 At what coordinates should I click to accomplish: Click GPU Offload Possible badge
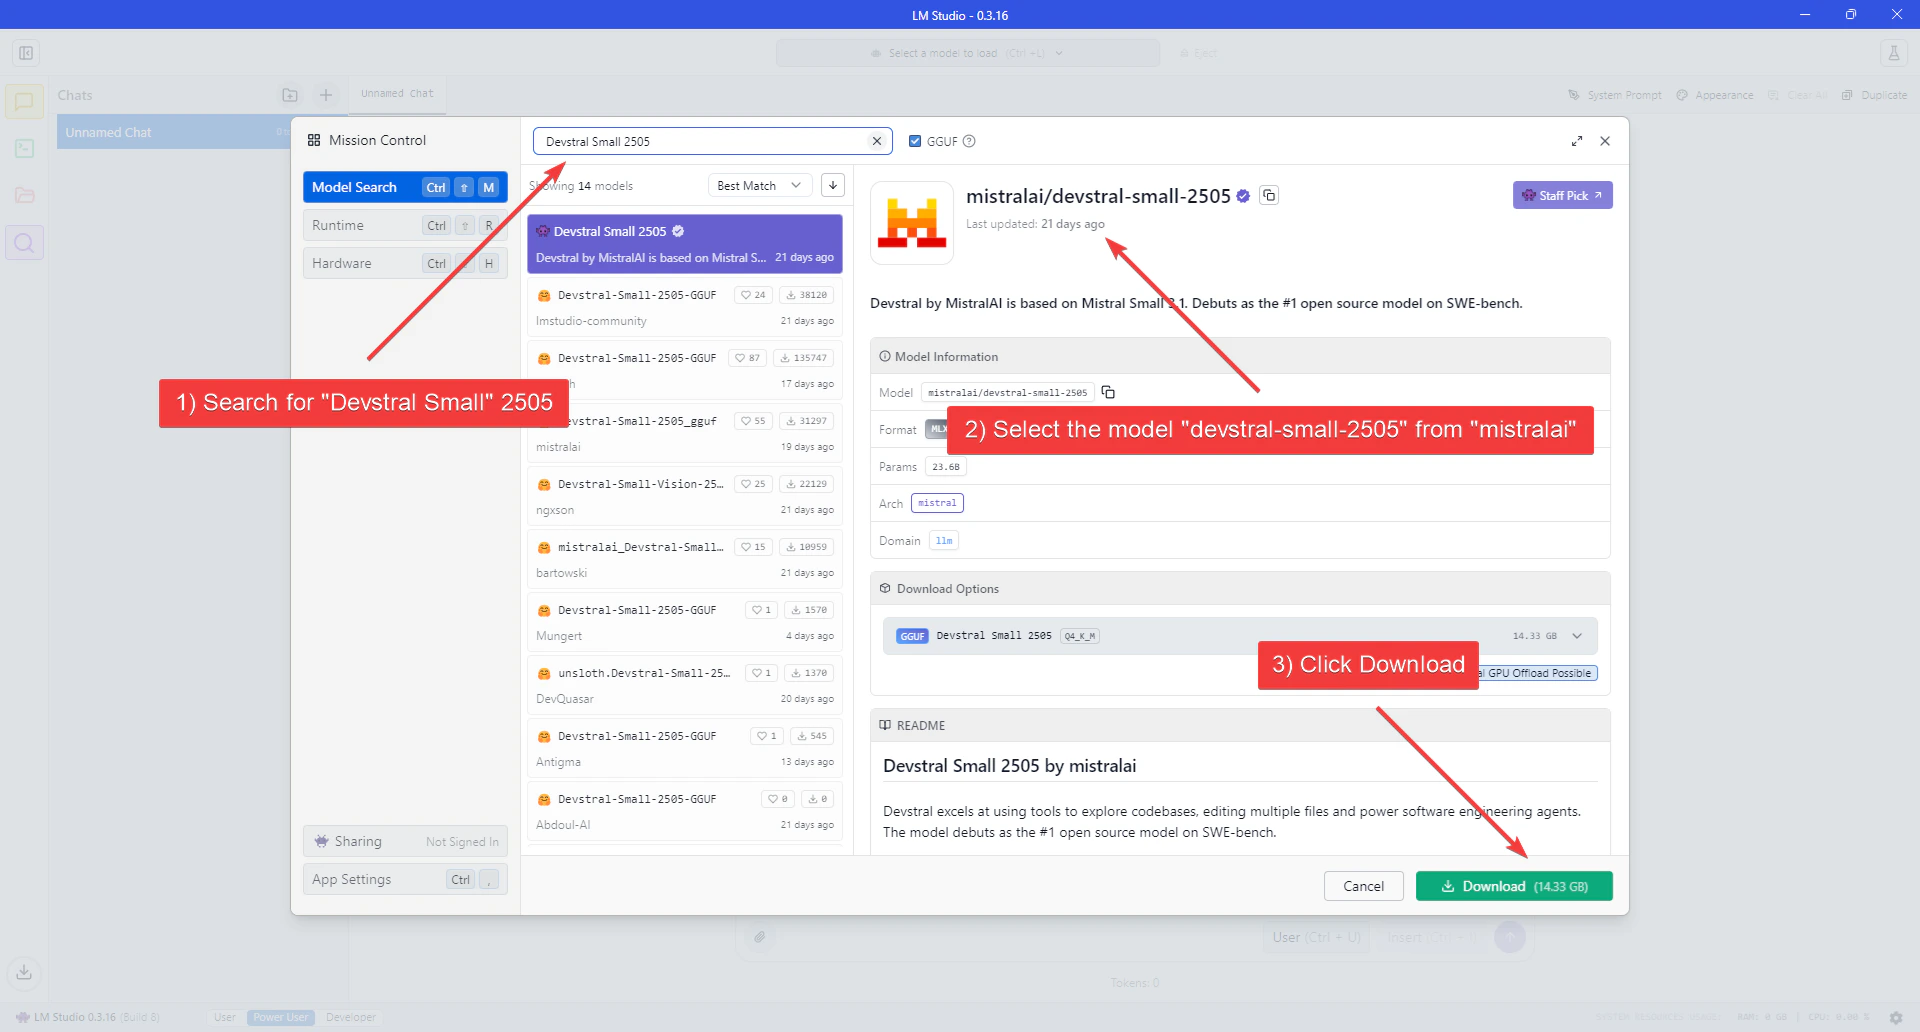point(1538,673)
